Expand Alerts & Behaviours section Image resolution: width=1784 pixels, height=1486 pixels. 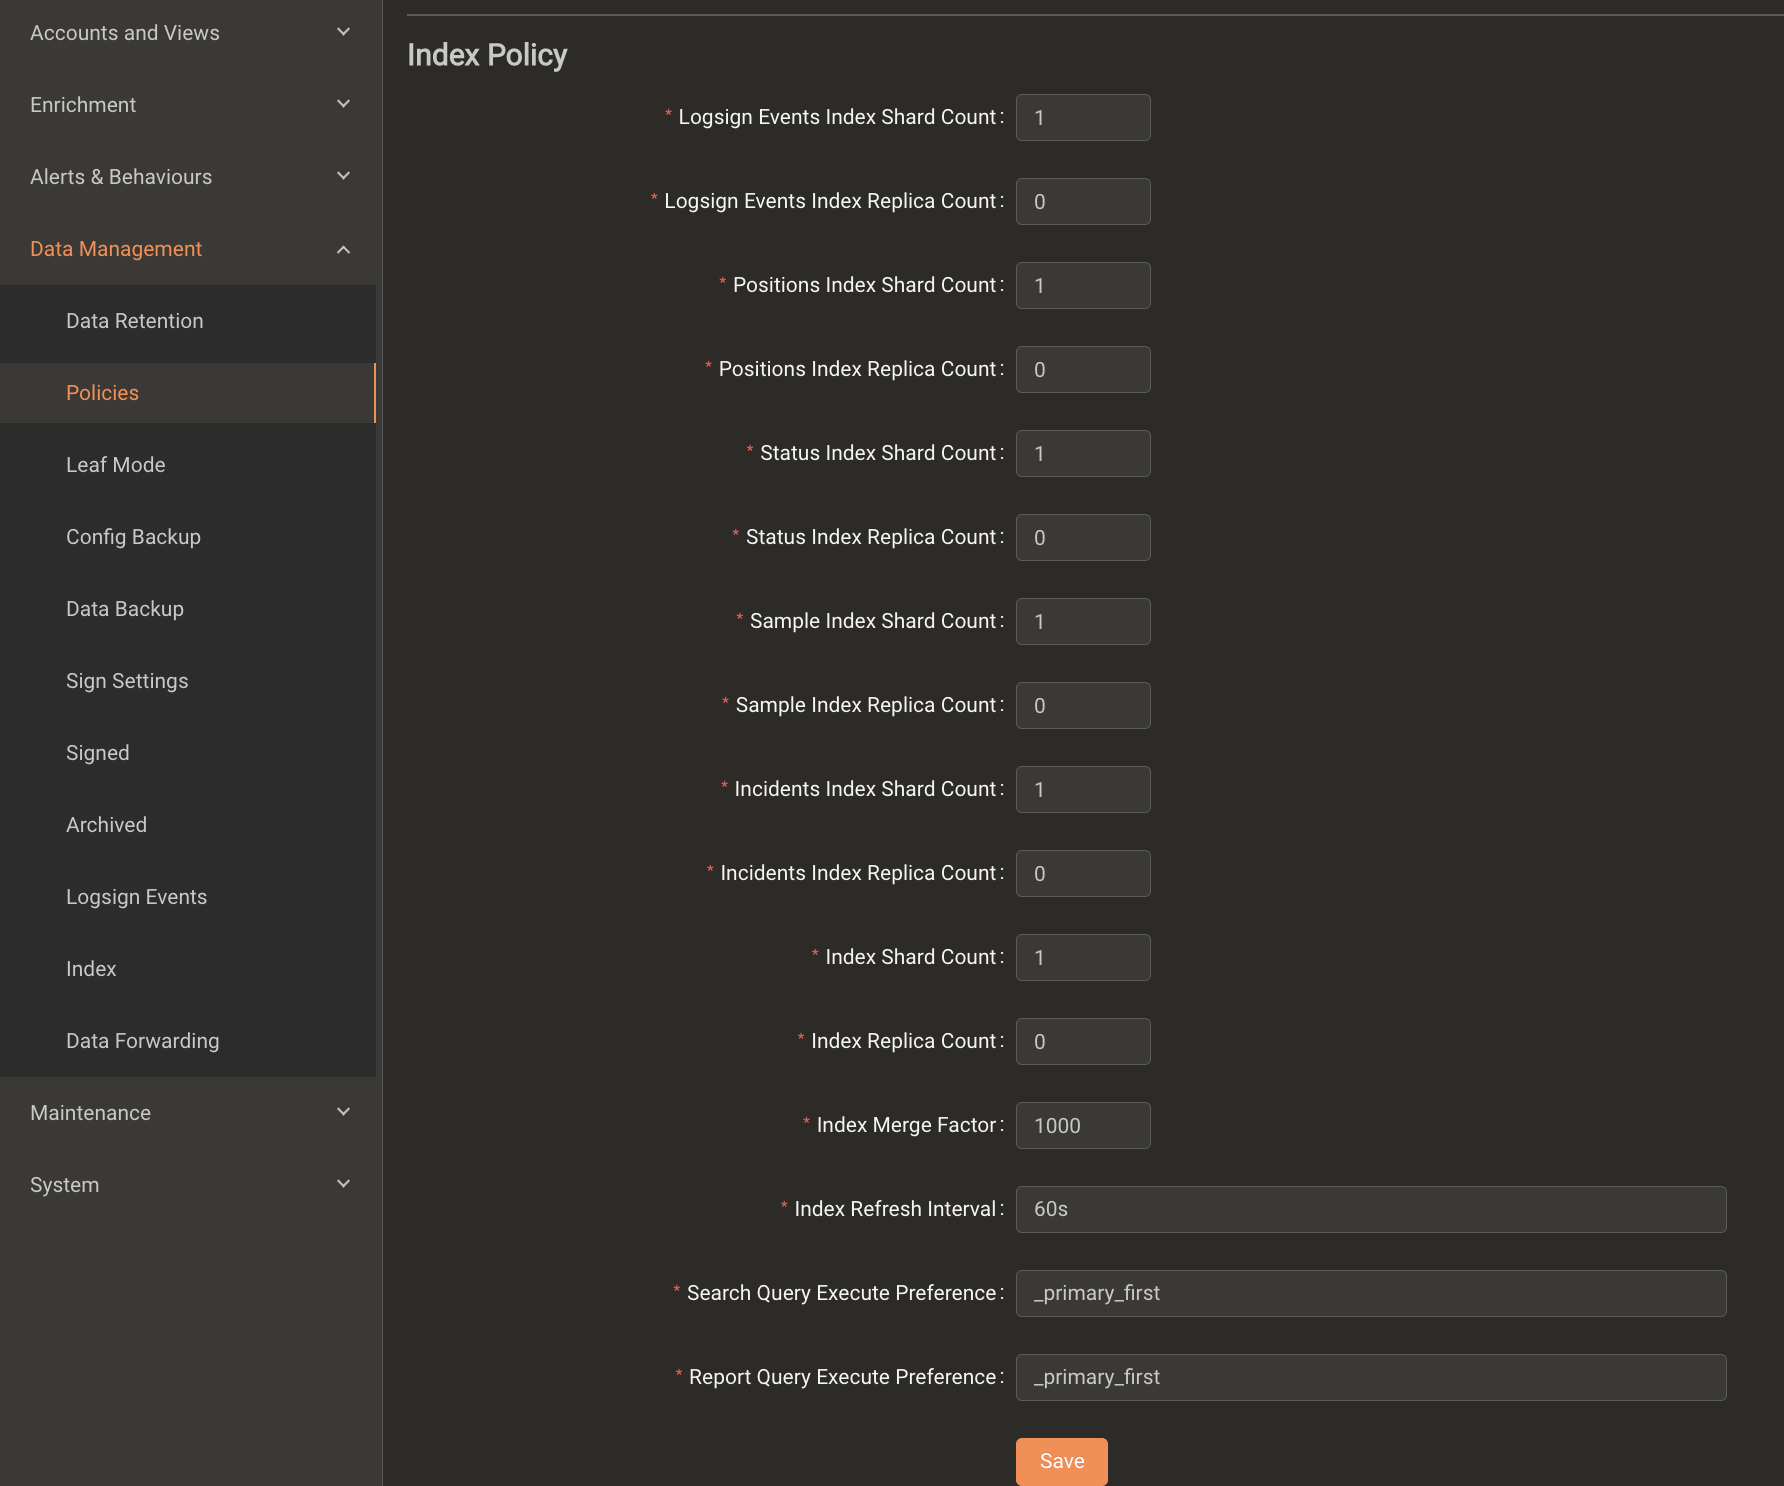pos(188,177)
